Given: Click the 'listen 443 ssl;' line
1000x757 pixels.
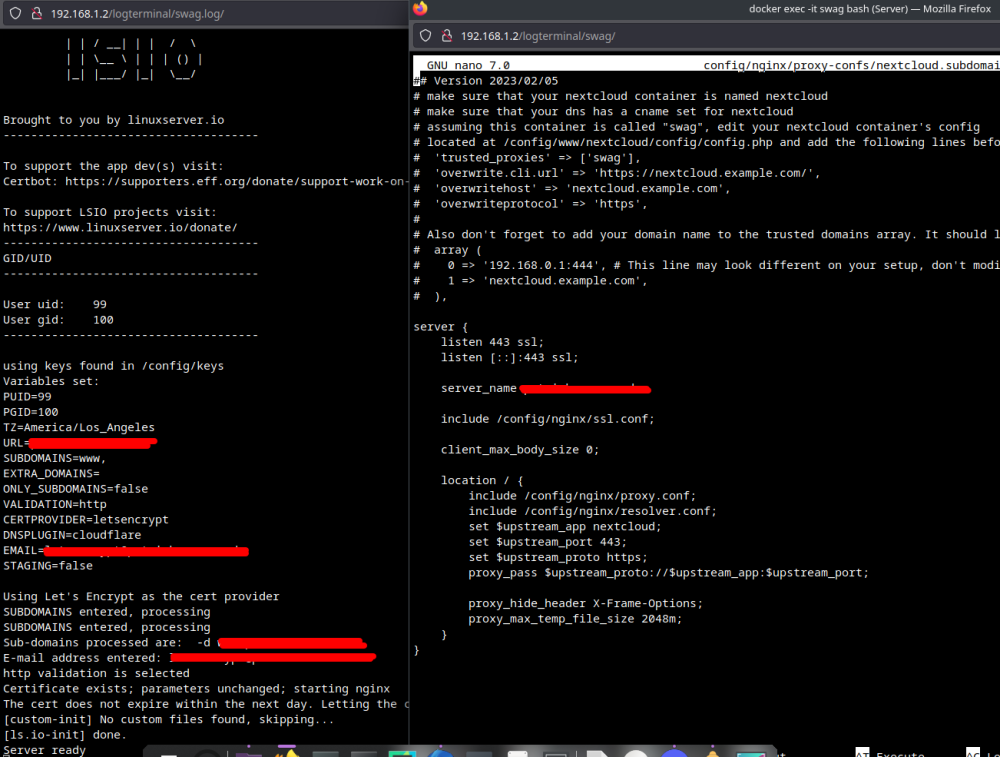Looking at the screenshot, I should [x=492, y=342].
